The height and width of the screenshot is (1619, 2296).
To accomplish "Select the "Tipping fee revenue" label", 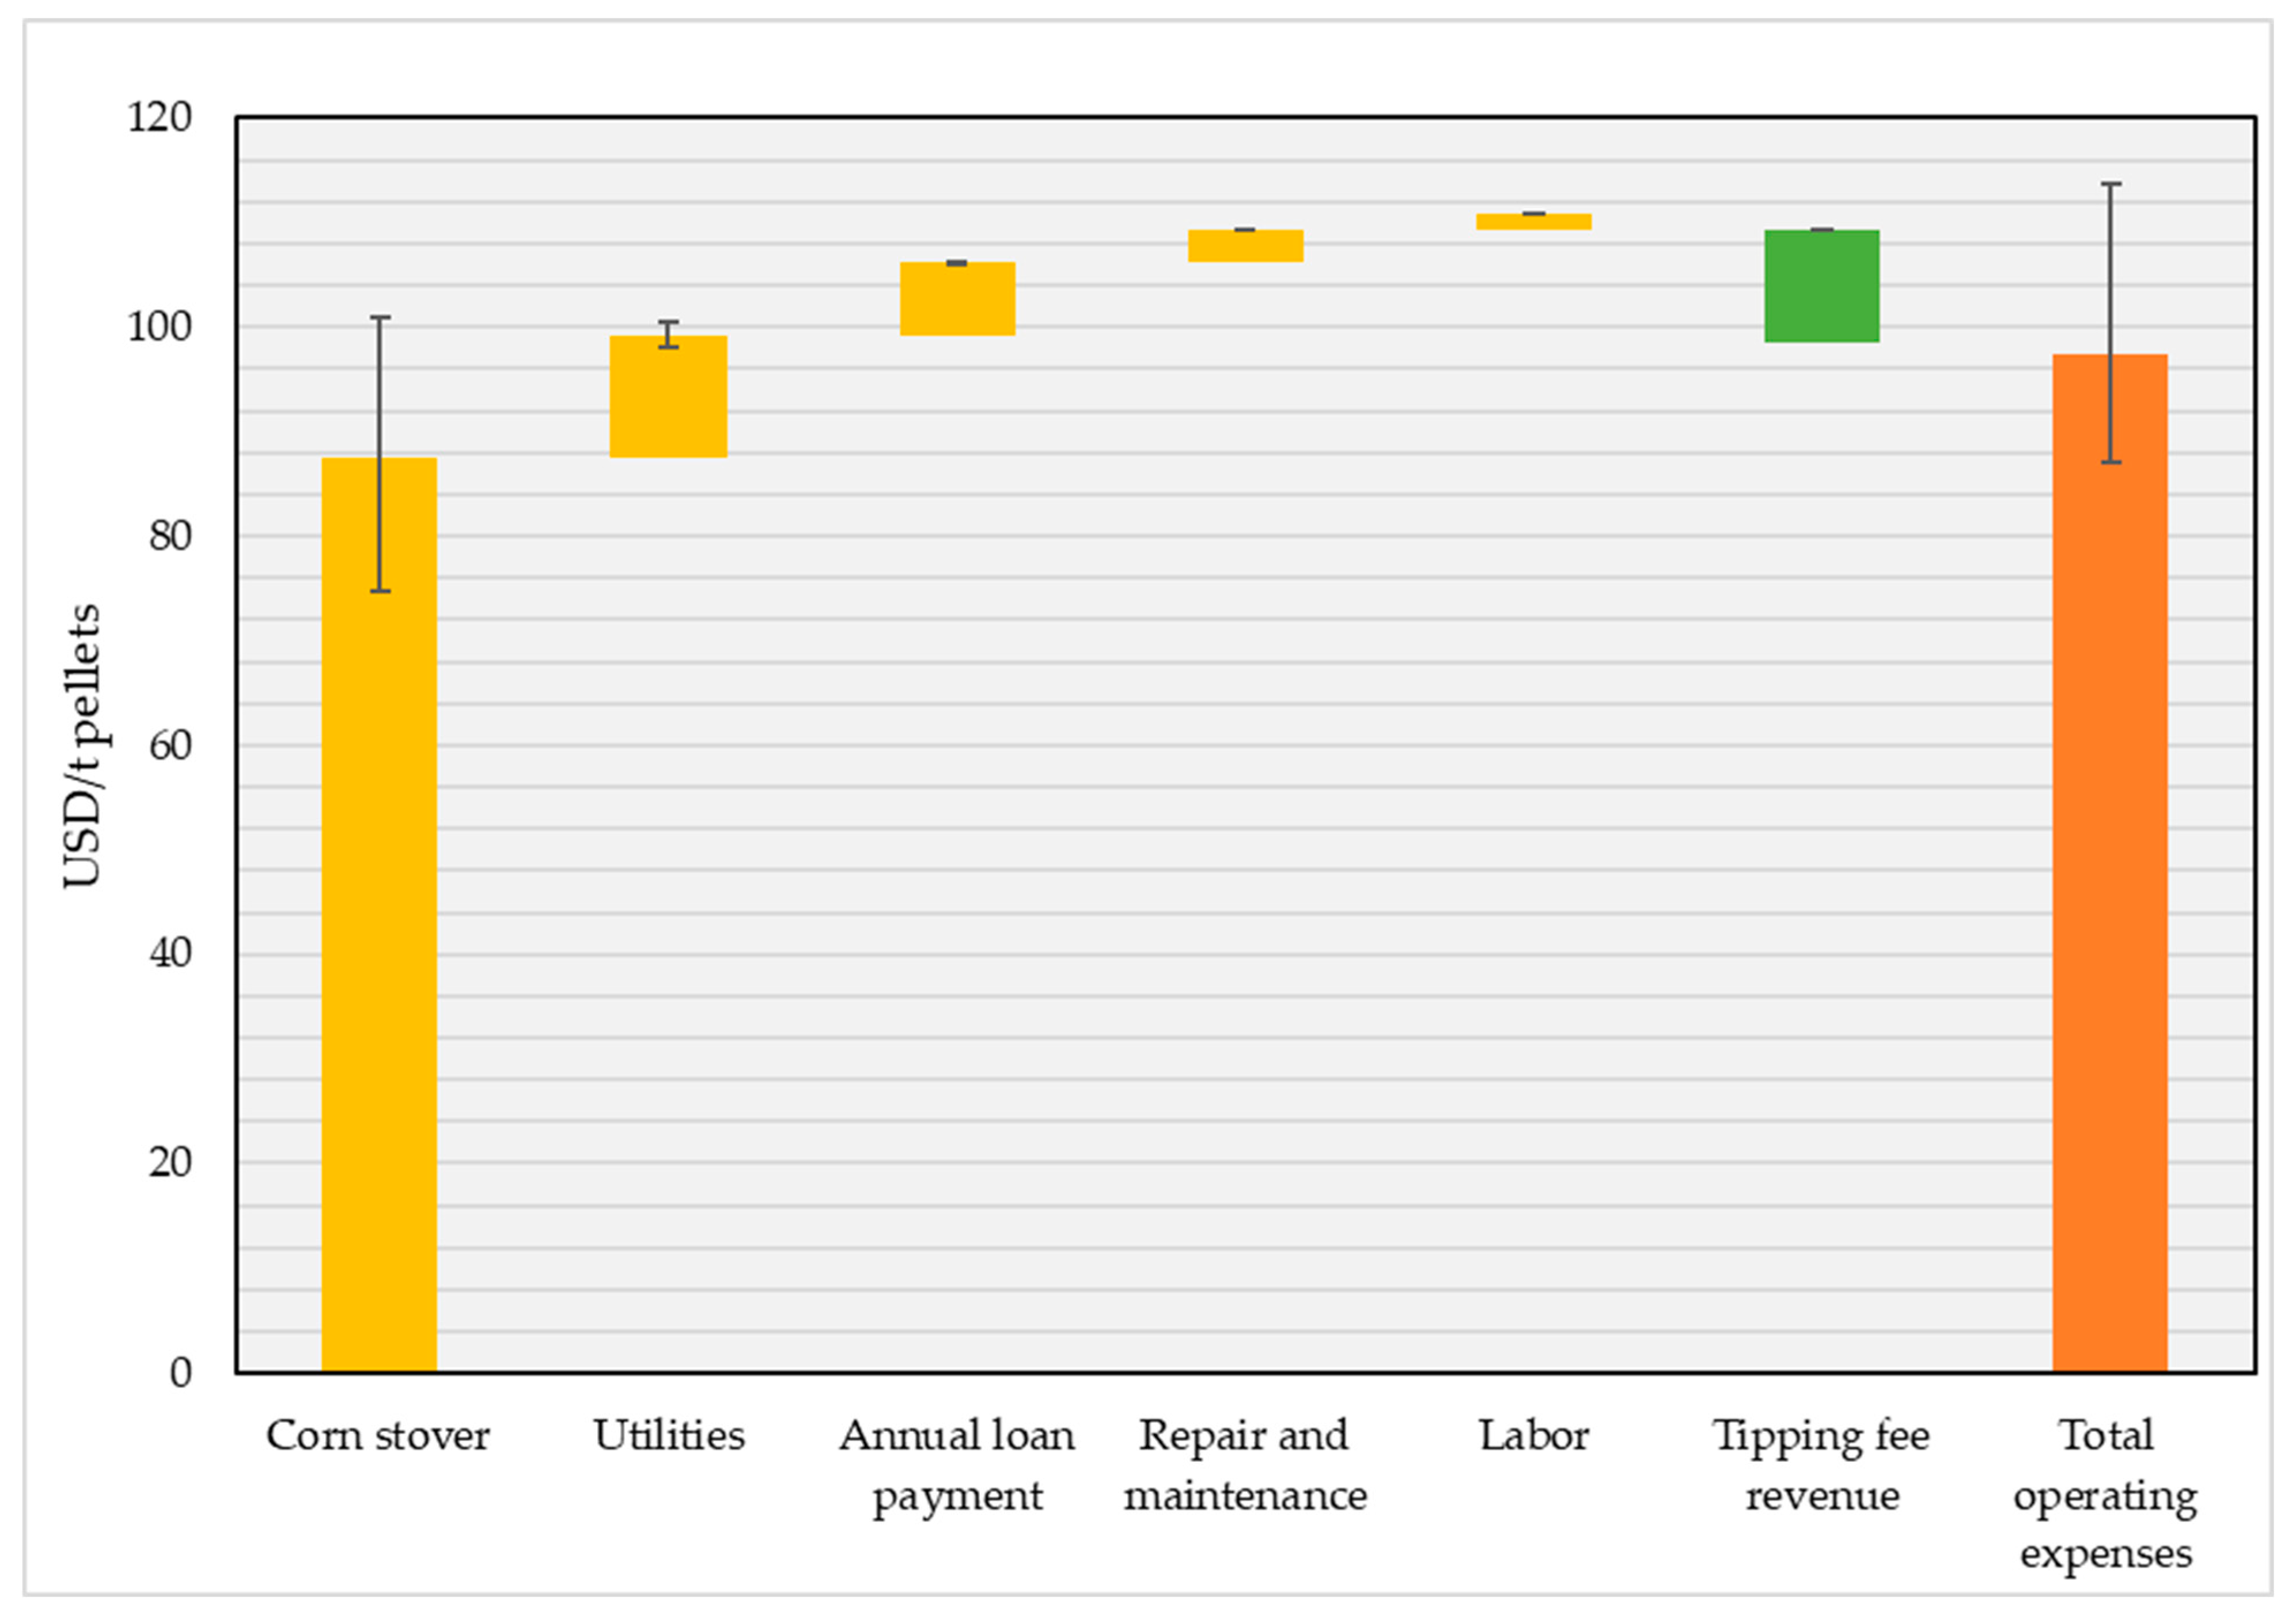I will (x=1821, y=1466).
